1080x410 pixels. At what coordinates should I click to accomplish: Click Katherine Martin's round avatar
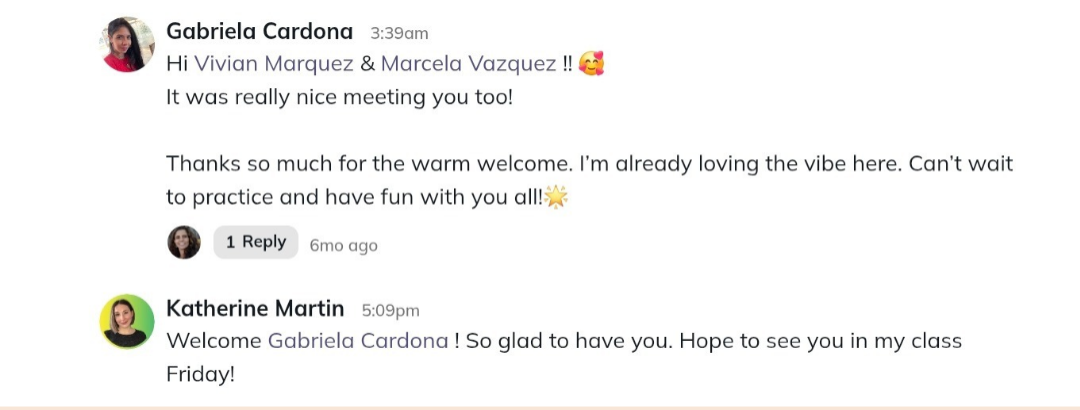[127, 322]
